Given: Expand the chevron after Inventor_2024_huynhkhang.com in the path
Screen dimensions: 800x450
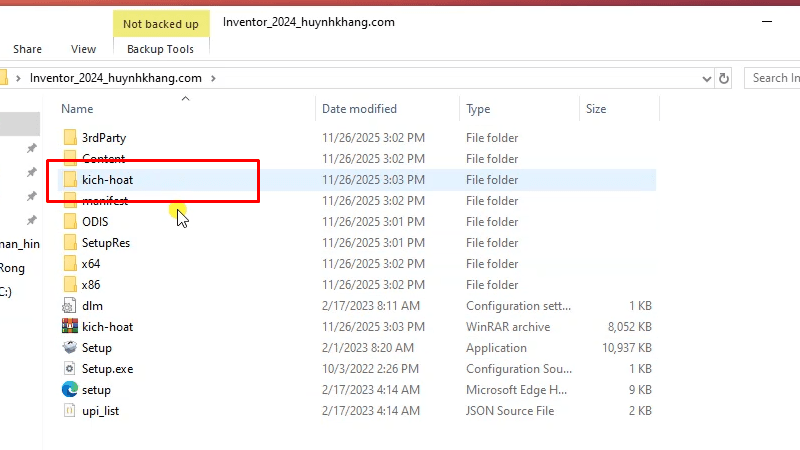Looking at the screenshot, I should tap(213, 78).
